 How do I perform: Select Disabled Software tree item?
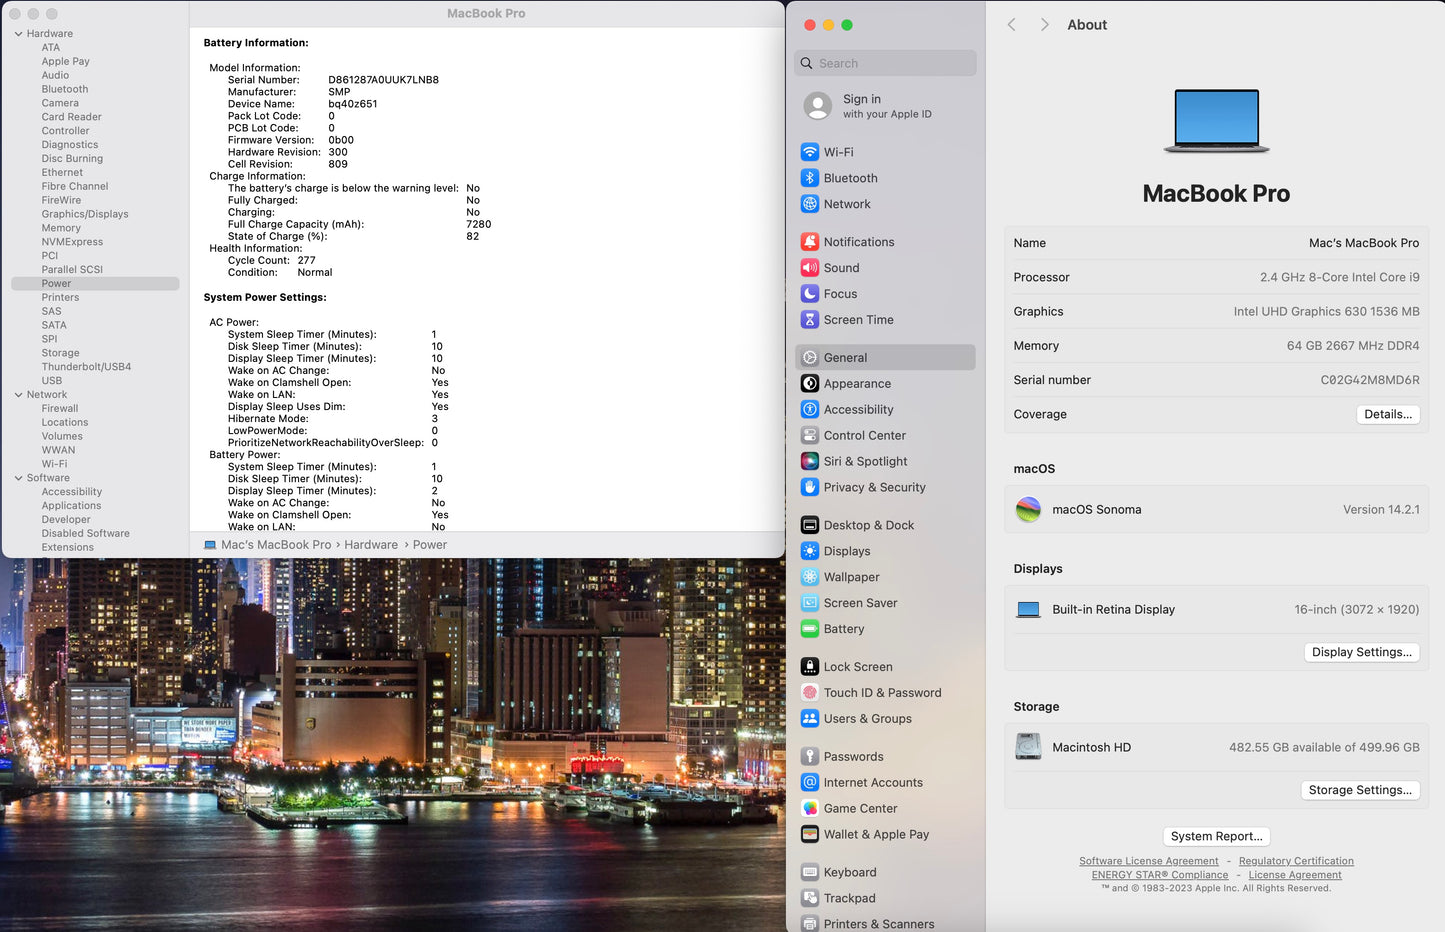(85, 534)
